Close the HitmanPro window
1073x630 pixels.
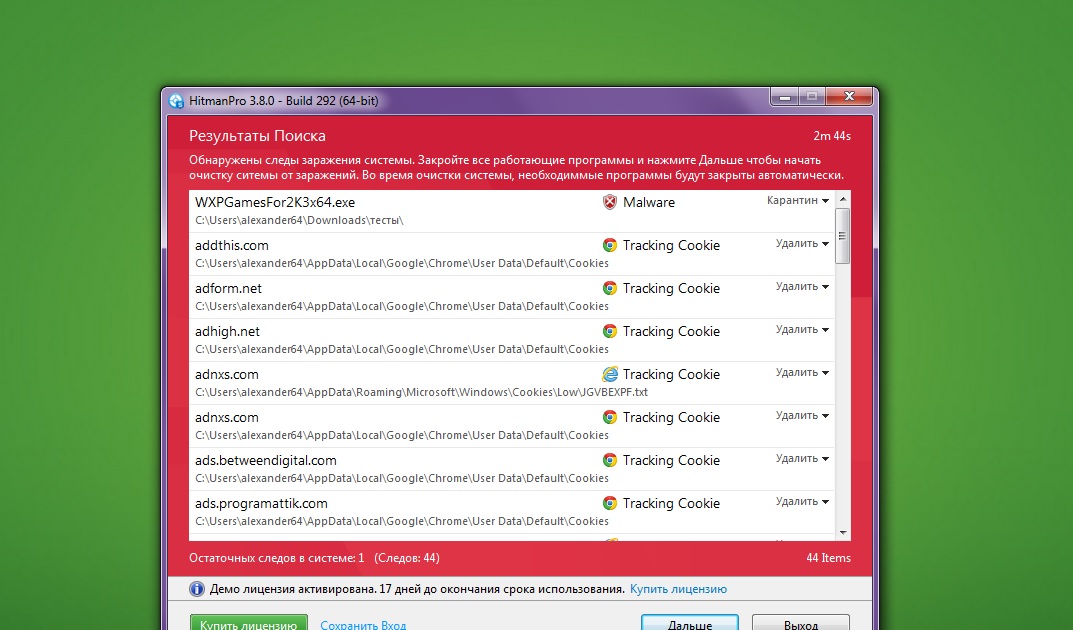(x=849, y=96)
